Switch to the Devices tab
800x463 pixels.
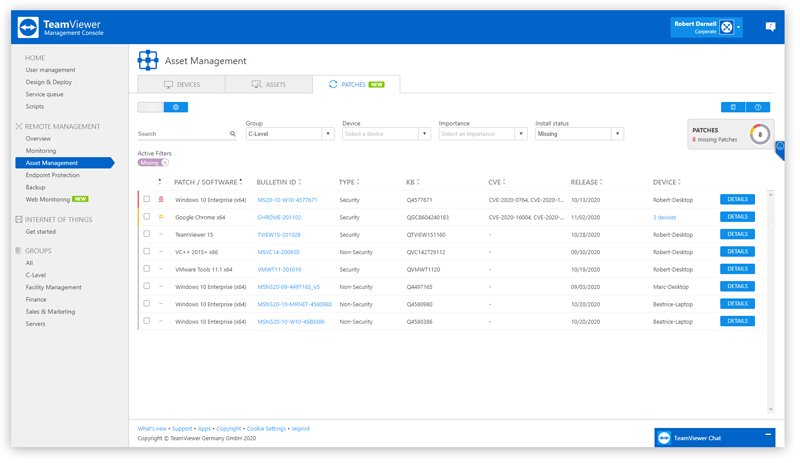[181, 85]
